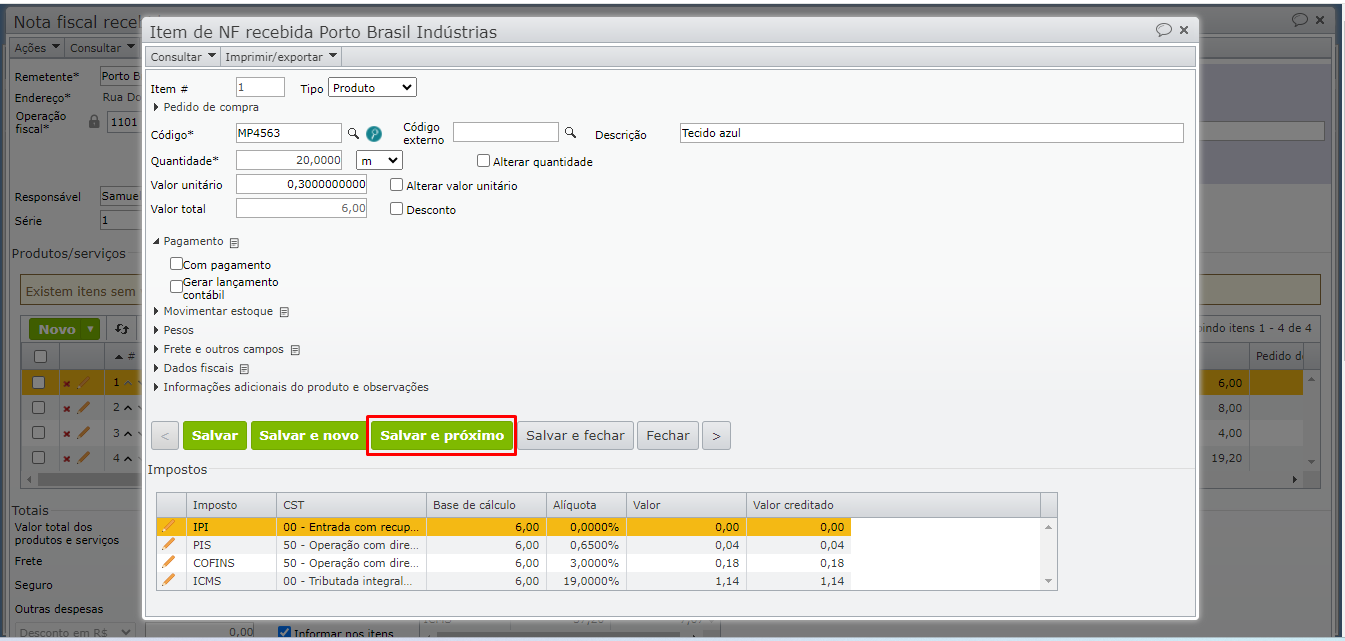Image resolution: width=1345 pixels, height=641 pixels.
Task: Click the green Salvar button
Action: (x=215, y=435)
